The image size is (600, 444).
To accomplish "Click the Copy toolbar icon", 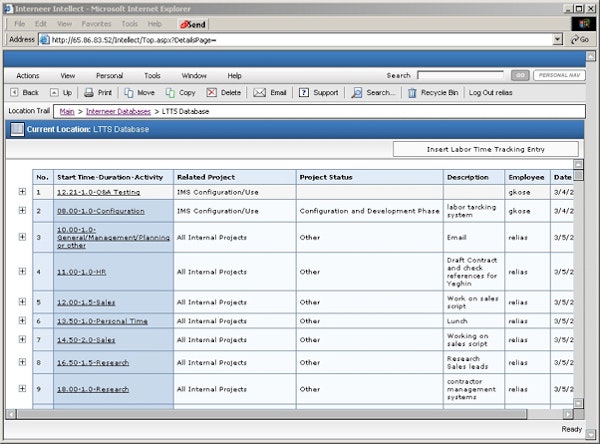I will click(x=170, y=92).
